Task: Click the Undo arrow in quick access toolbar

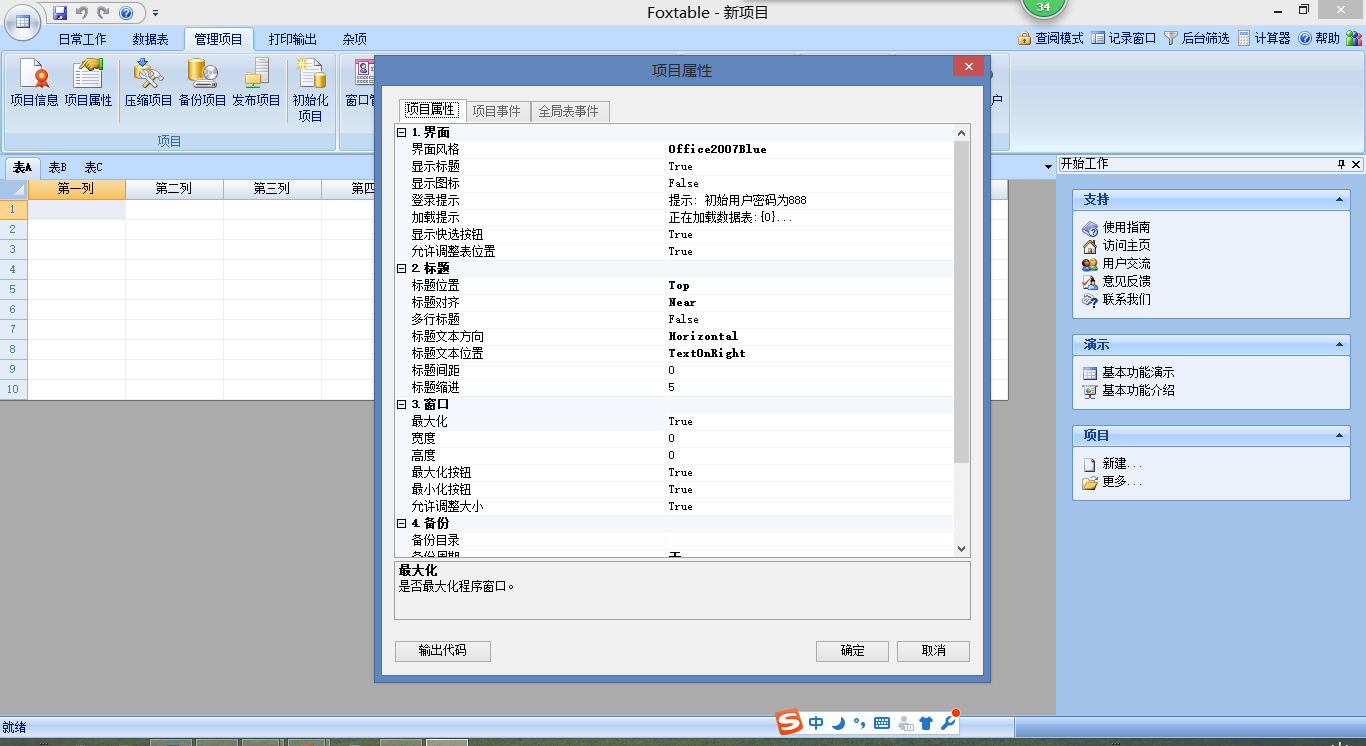Action: click(82, 13)
